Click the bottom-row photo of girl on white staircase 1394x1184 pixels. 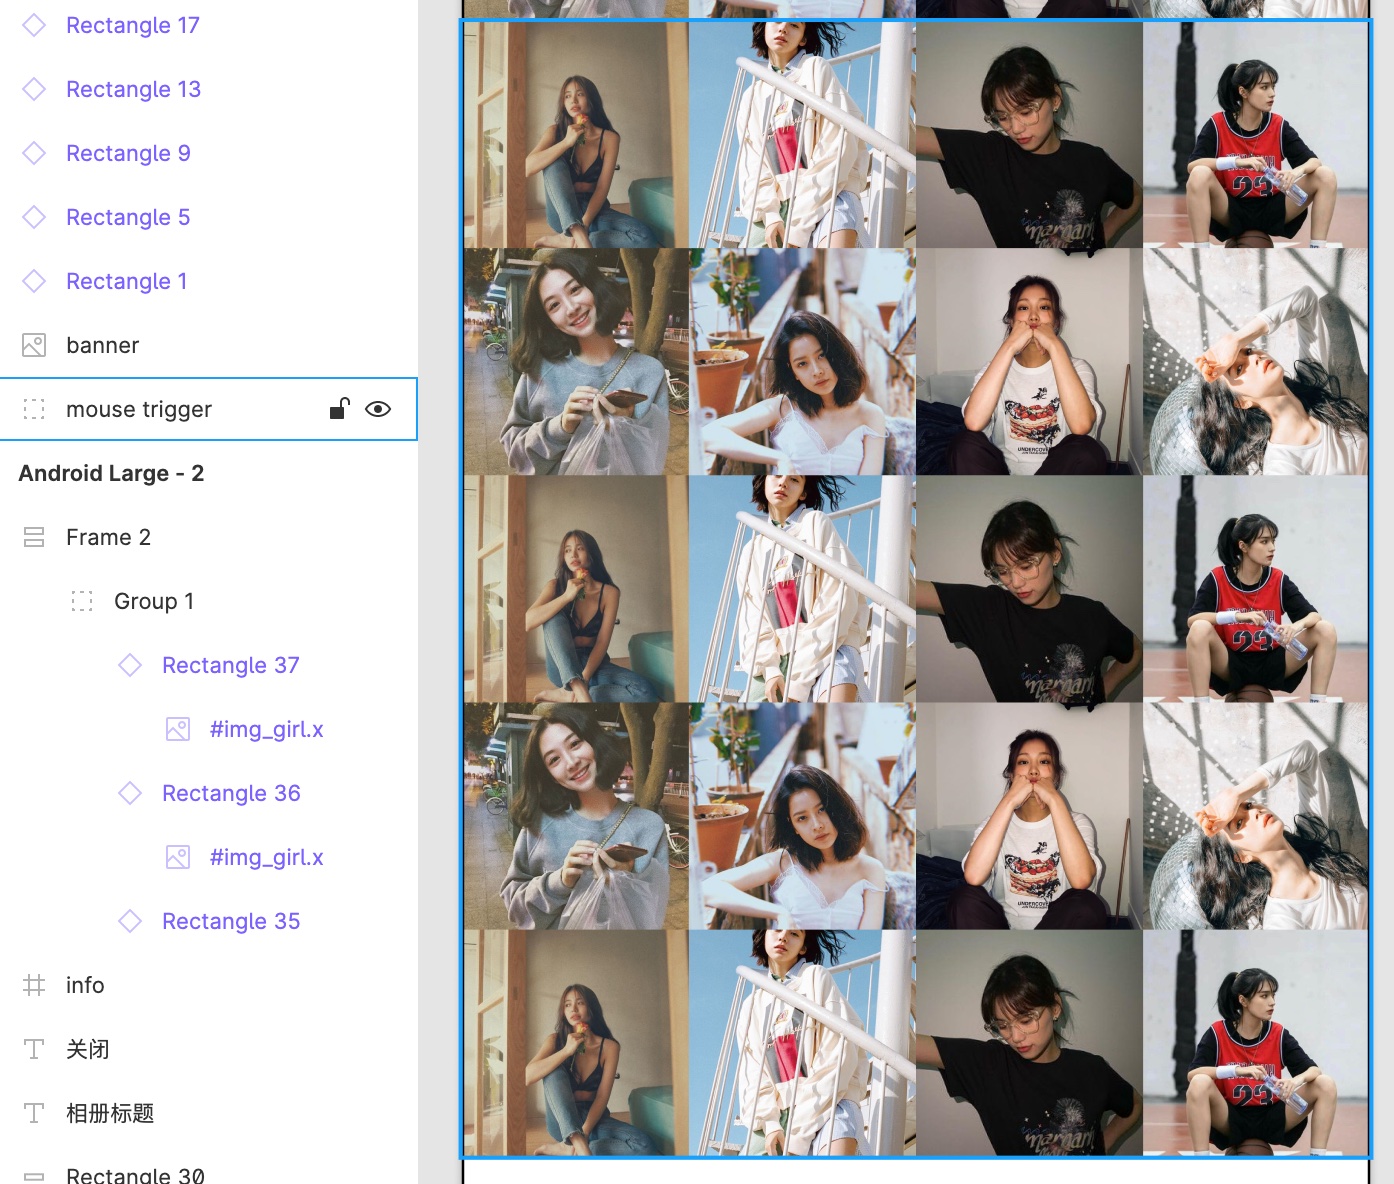point(802,1043)
